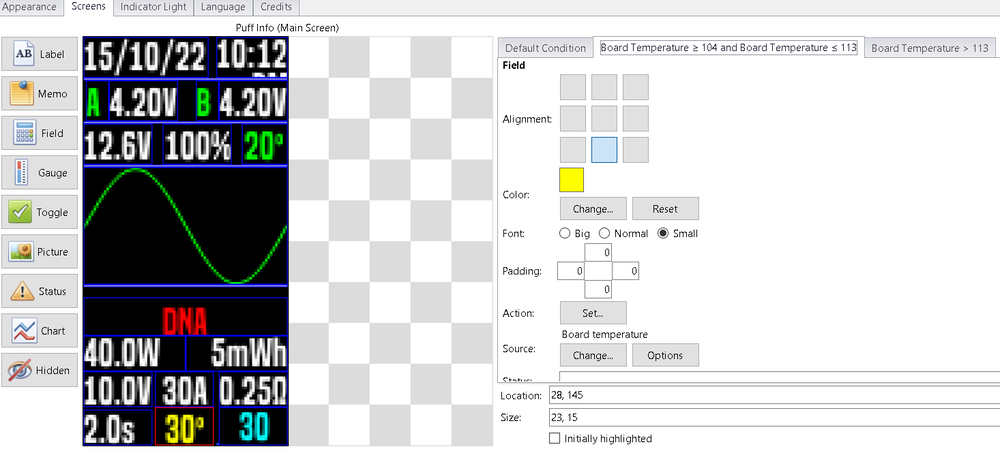The width and height of the screenshot is (1000, 449).
Task: Click the left padding input
Action: click(571, 271)
